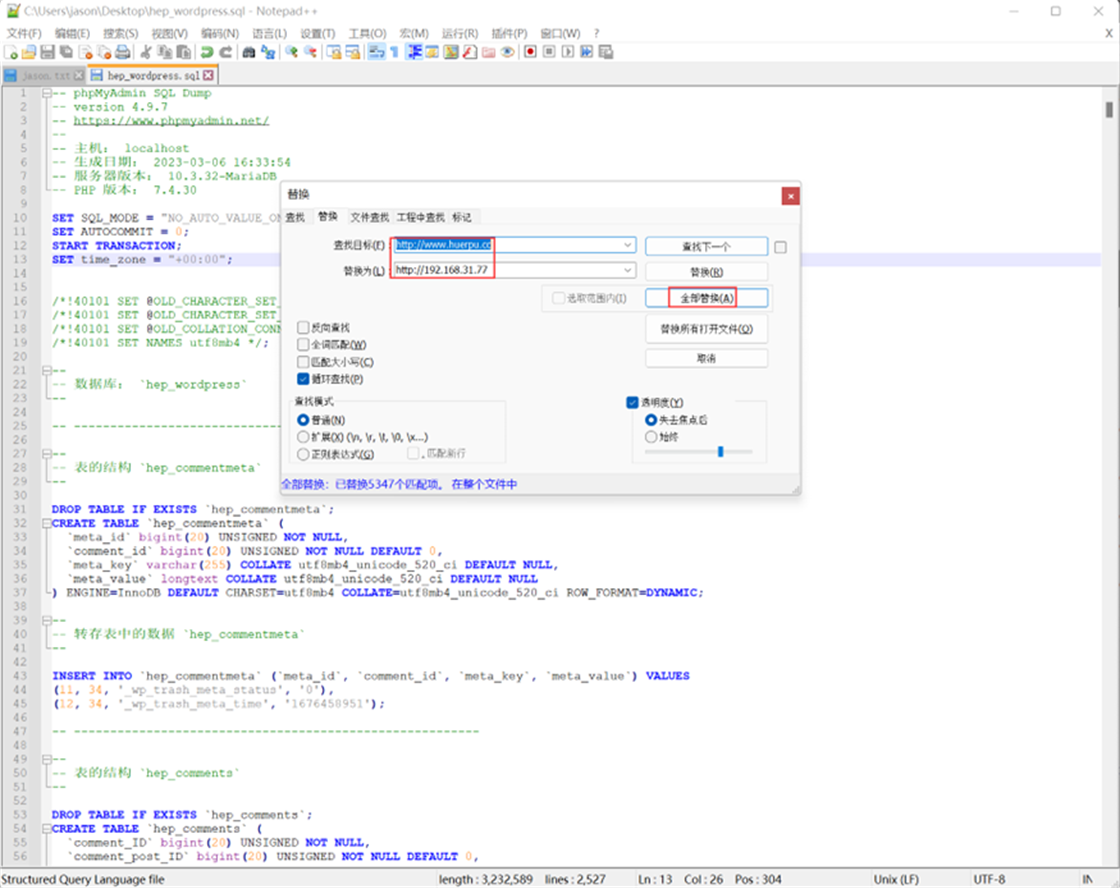Screen dimensions: 1120x888
Task: Click the Save All toolbar icon
Action: tap(66, 52)
